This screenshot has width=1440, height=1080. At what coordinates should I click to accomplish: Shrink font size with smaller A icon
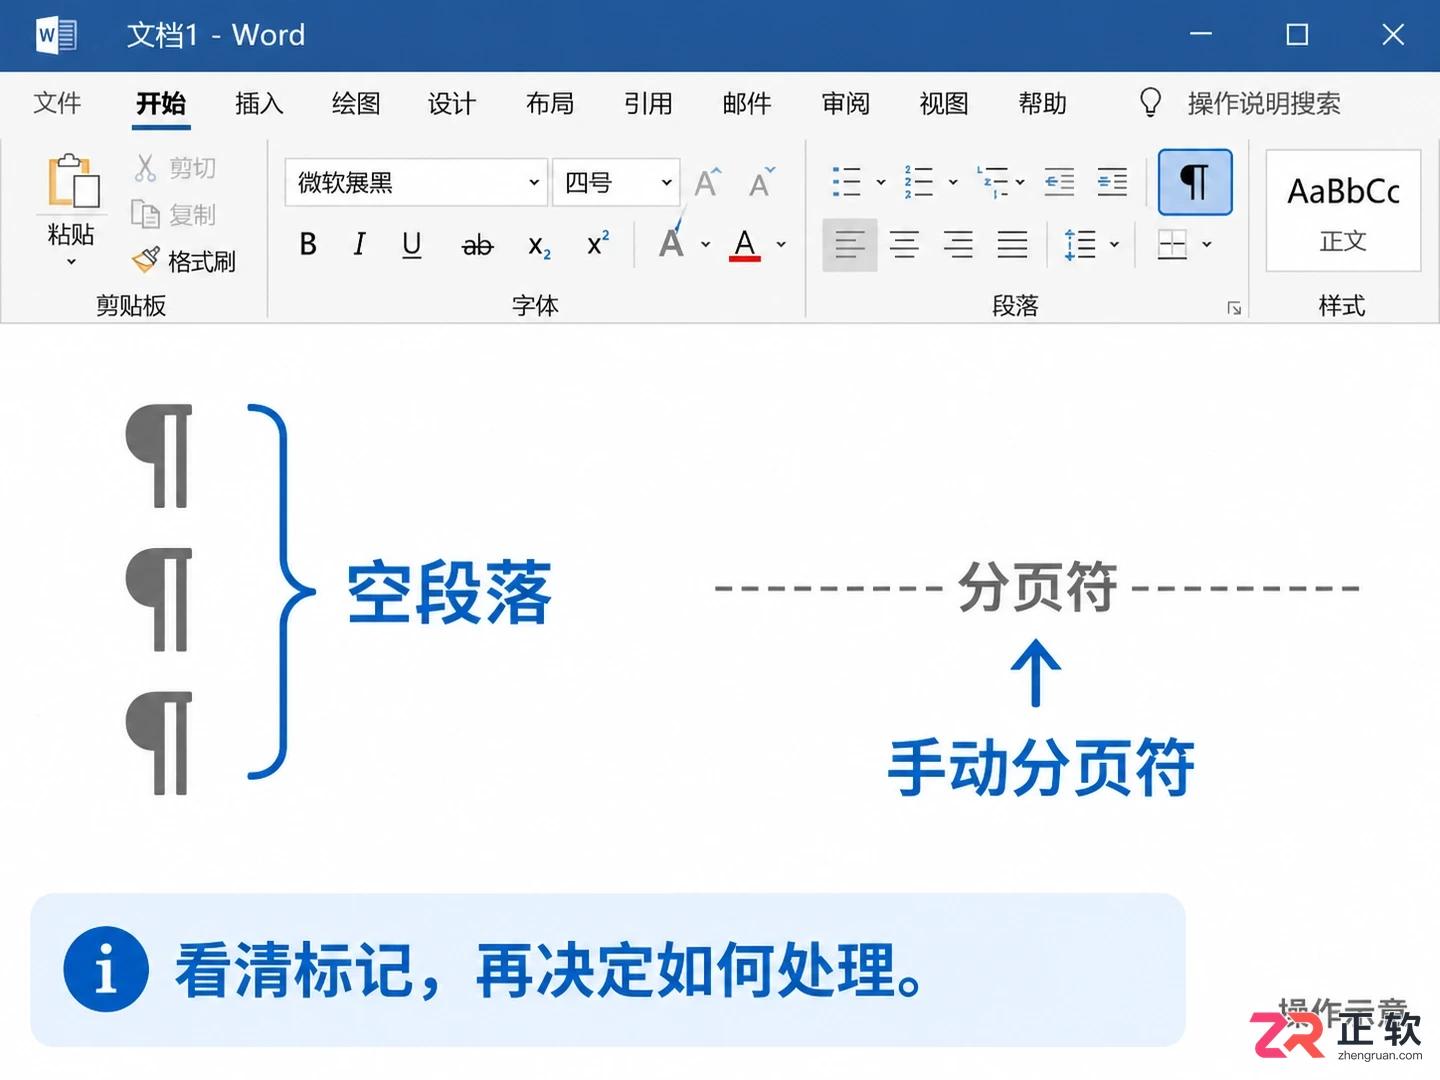coord(762,182)
